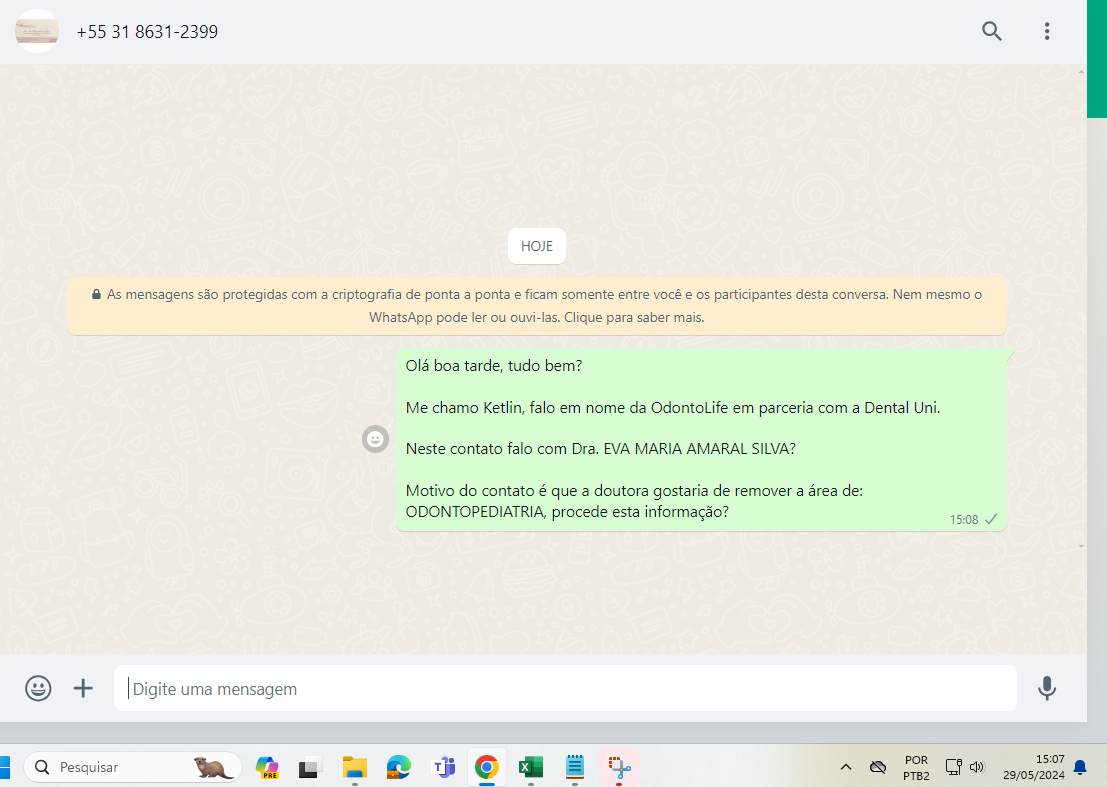Open contact profile picture thumbnail

tap(37, 31)
